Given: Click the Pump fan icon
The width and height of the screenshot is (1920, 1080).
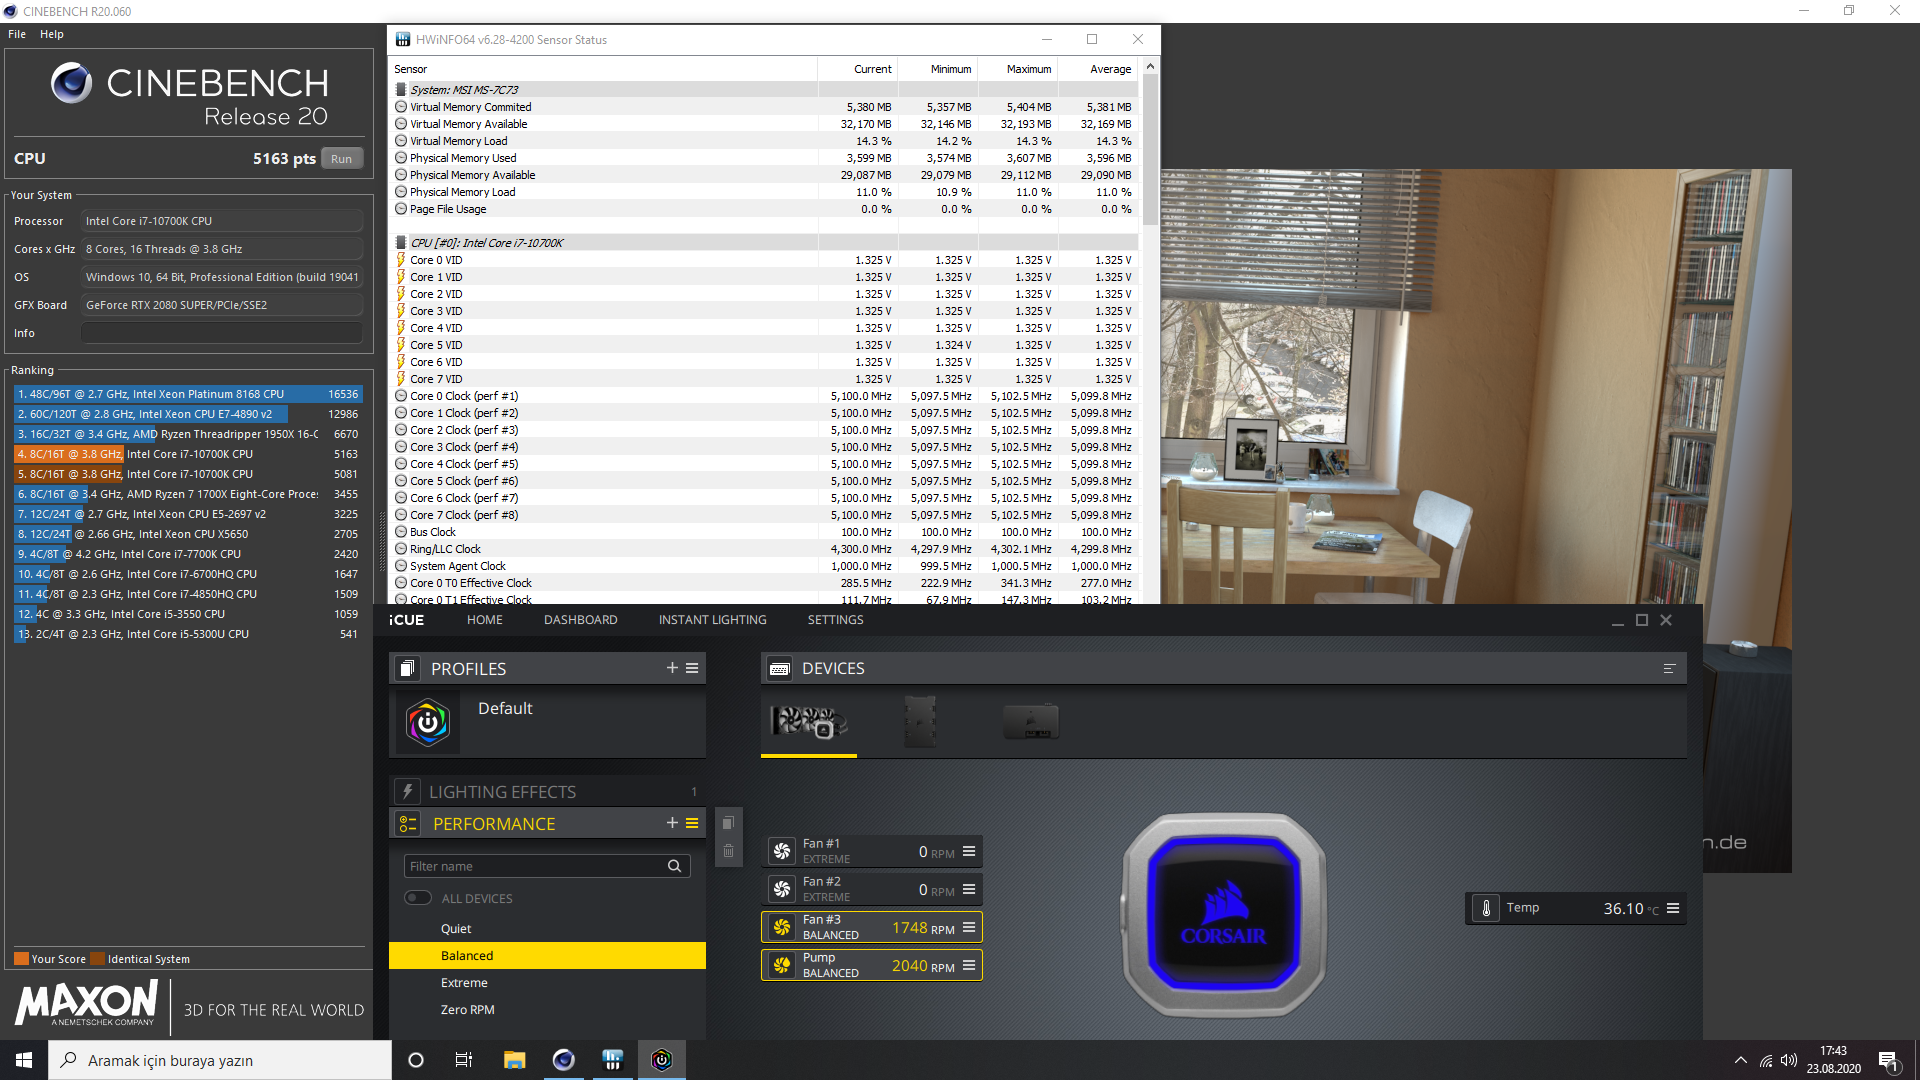Looking at the screenshot, I should [x=782, y=965].
